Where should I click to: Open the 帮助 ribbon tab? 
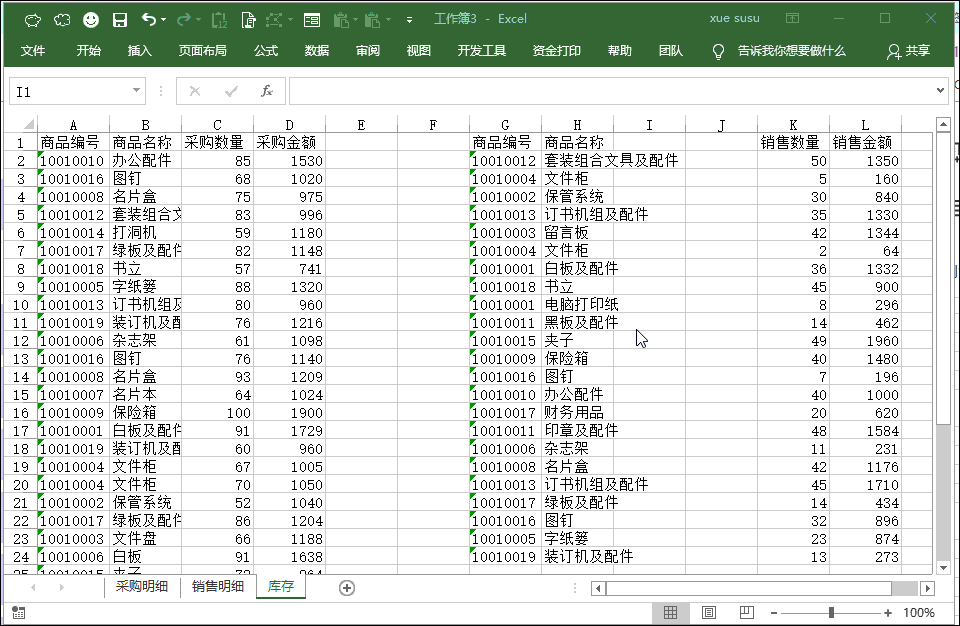coord(620,51)
